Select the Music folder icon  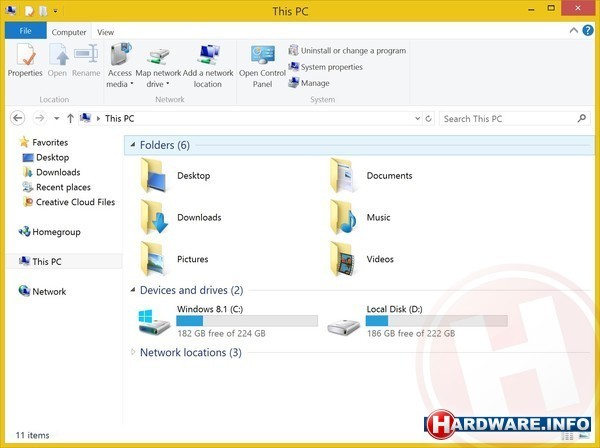coord(343,217)
